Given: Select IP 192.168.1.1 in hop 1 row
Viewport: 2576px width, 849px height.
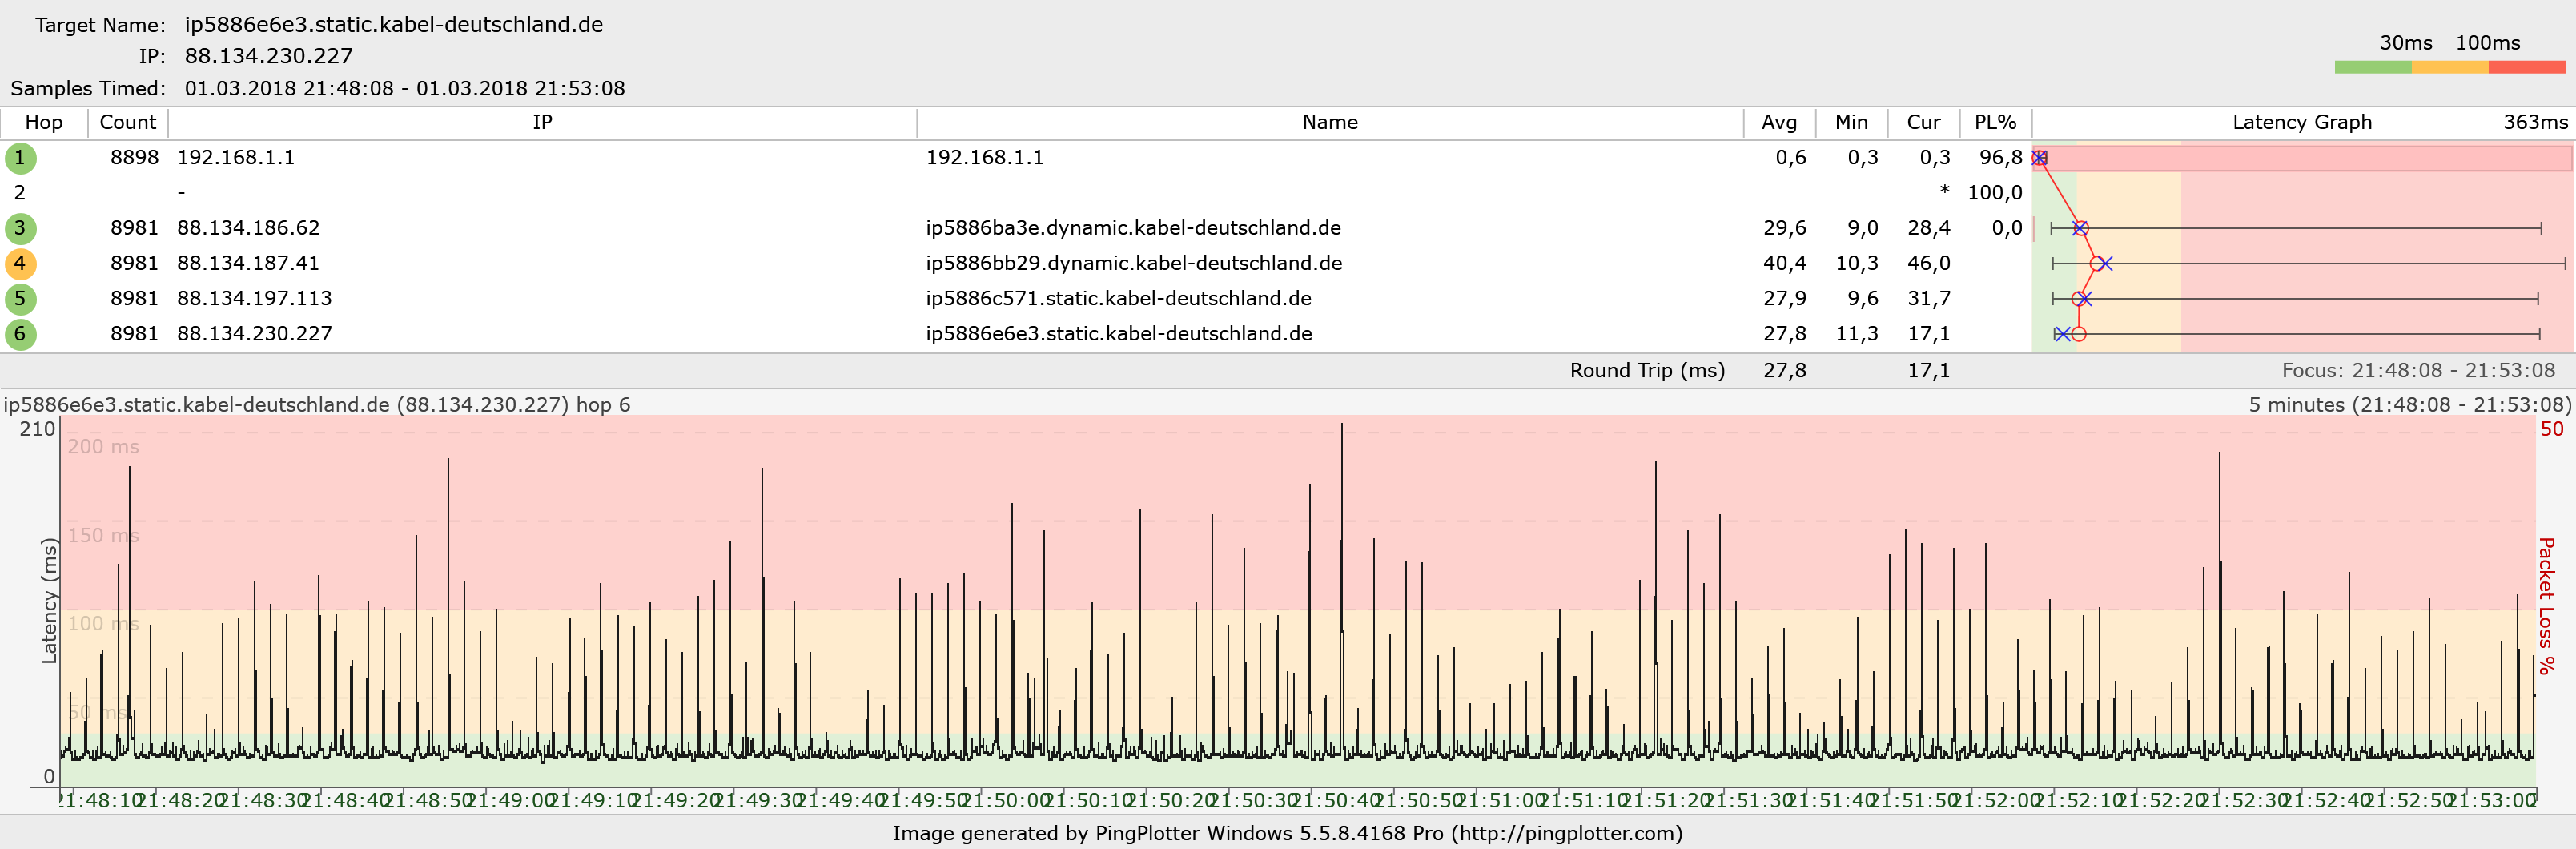Looking at the screenshot, I should tap(236, 158).
